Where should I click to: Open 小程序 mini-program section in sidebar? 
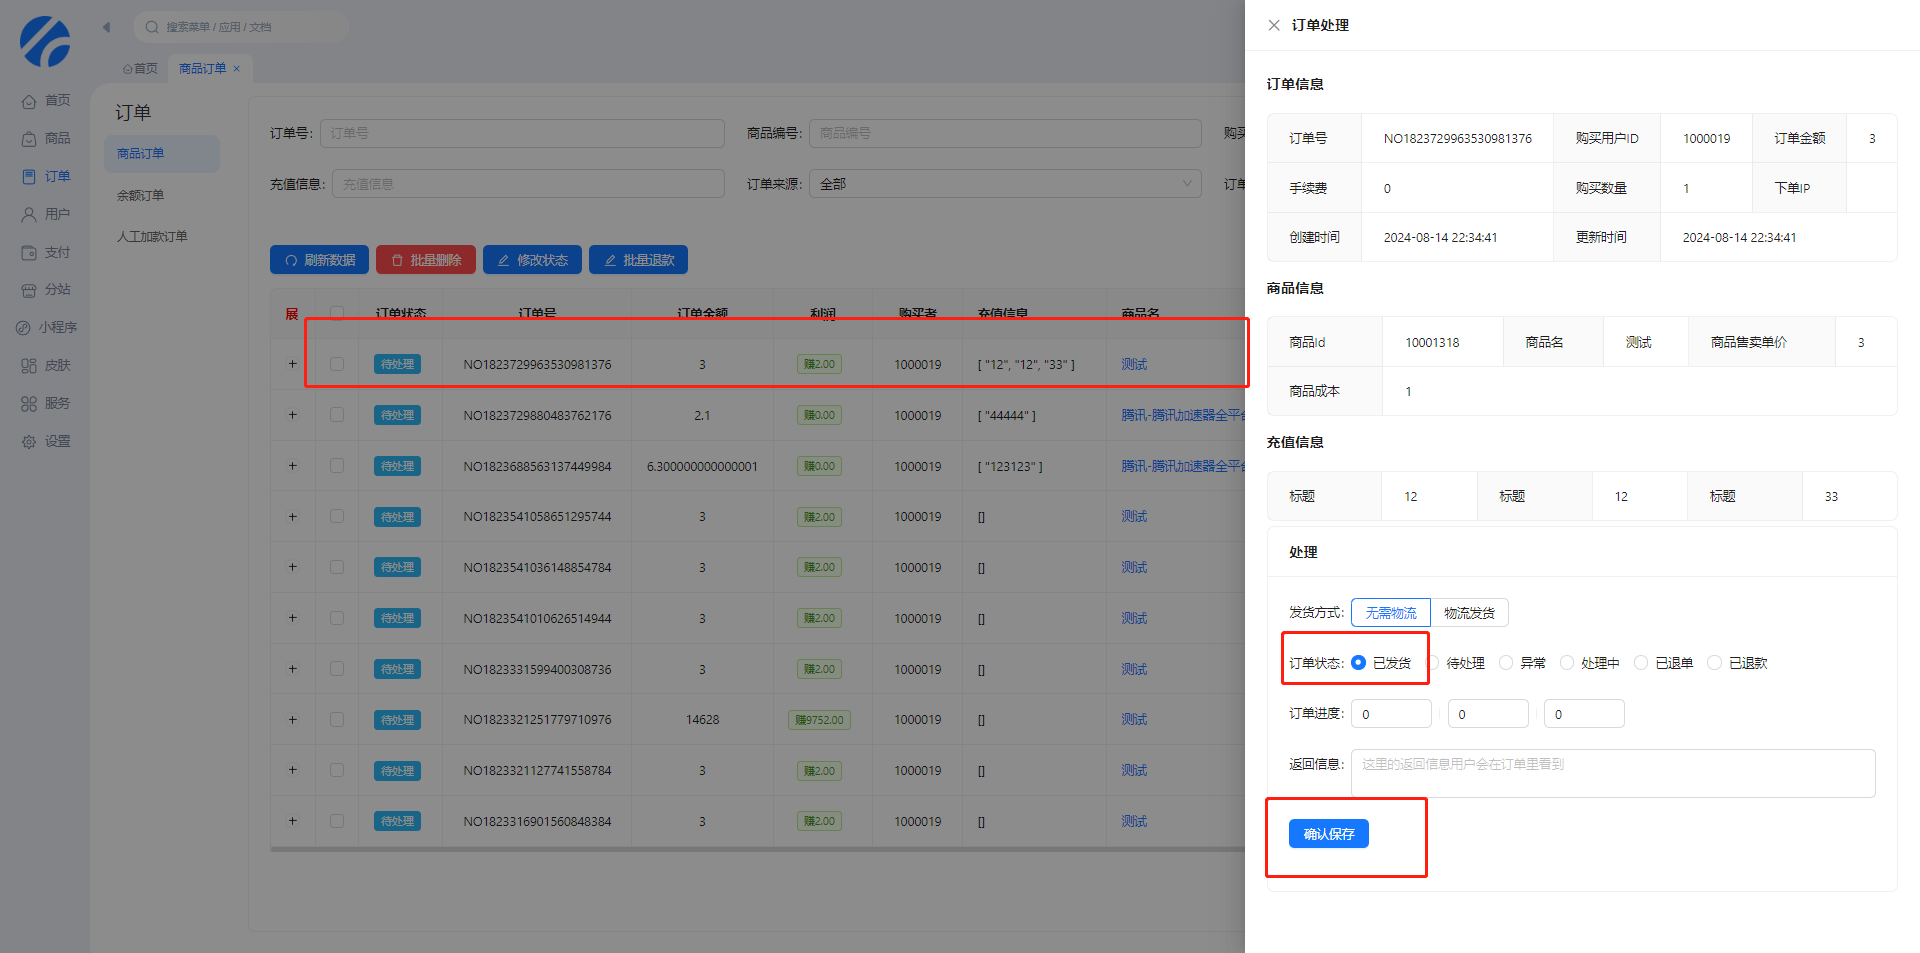click(24, 328)
